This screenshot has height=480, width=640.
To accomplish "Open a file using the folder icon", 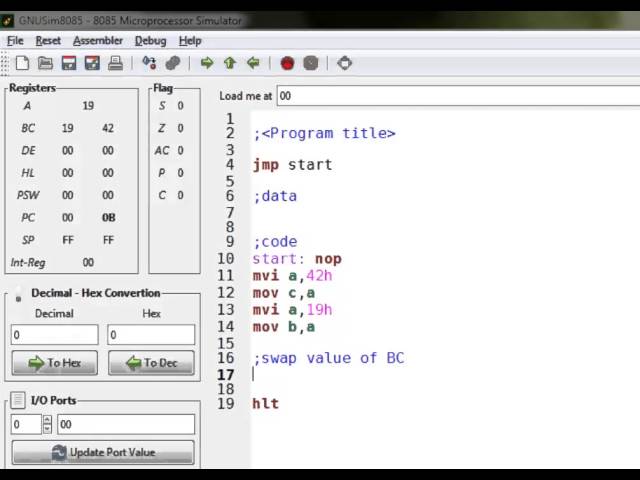I will pyautogui.click(x=45, y=63).
